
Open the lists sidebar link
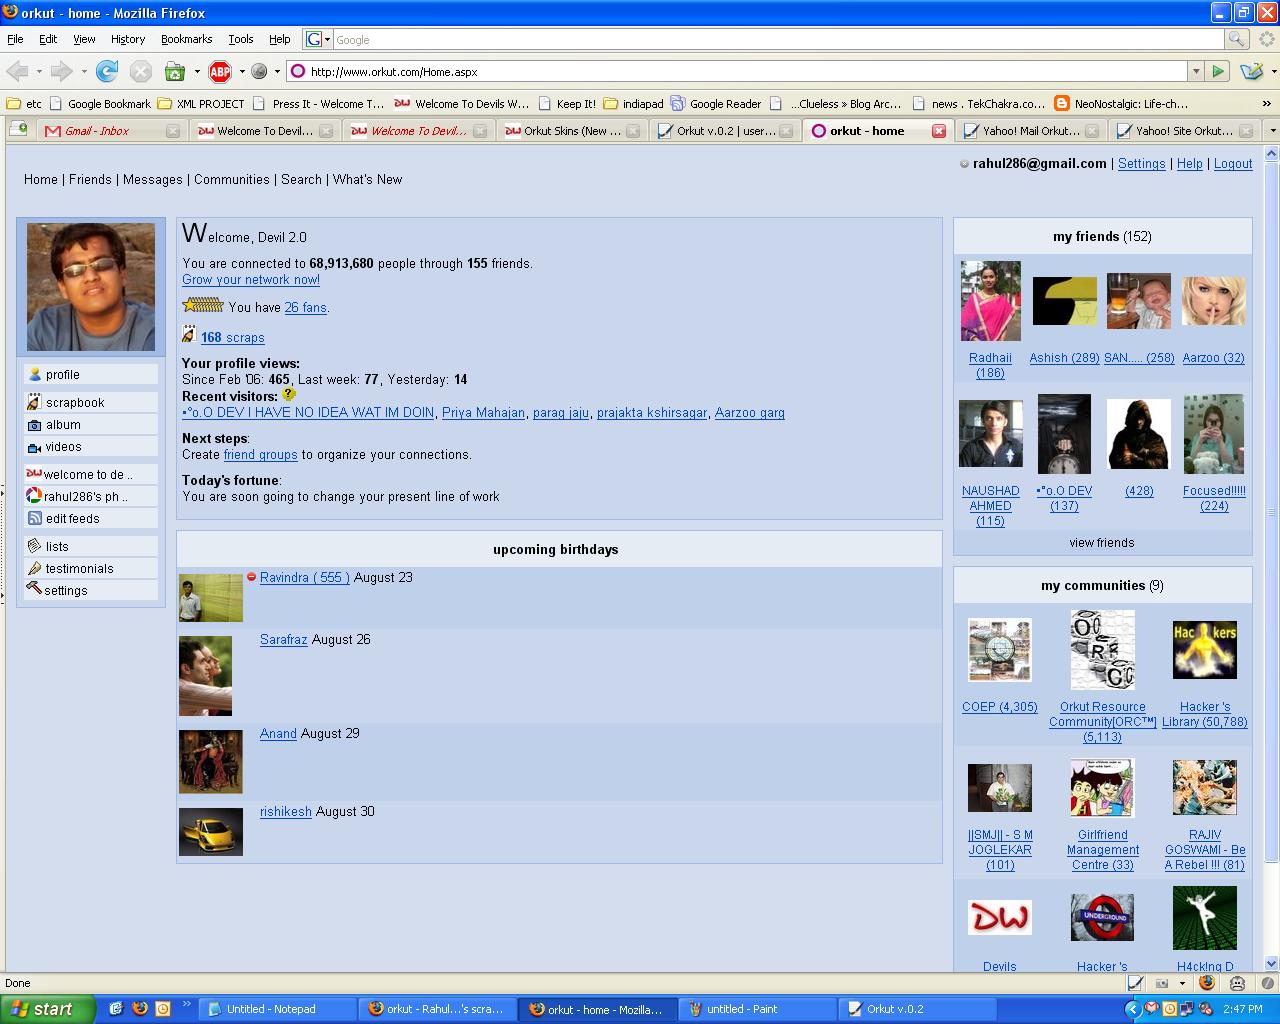tap(91, 546)
